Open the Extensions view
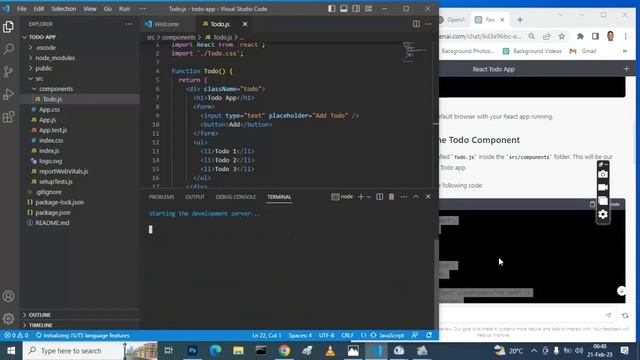The height and width of the screenshot is (360, 640). (8, 117)
